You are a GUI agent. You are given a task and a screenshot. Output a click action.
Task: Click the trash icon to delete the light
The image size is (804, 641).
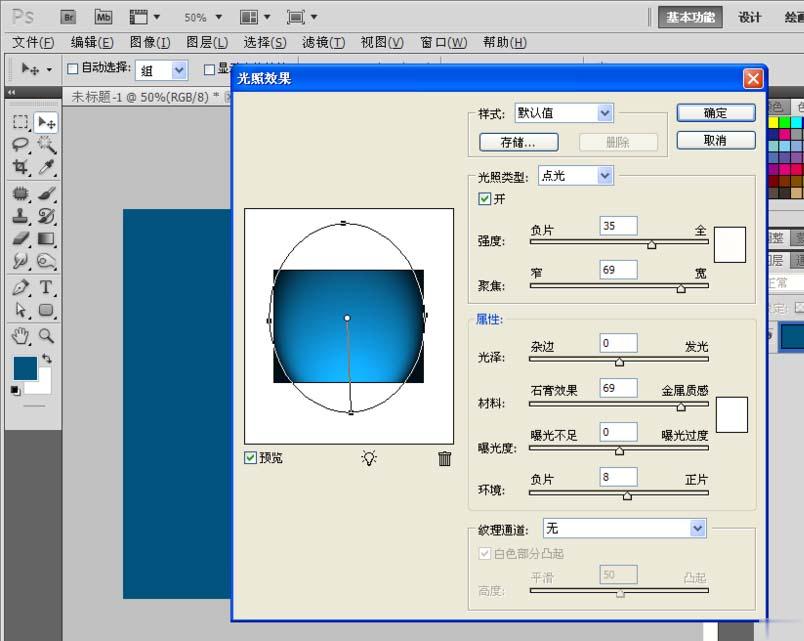[x=445, y=455]
